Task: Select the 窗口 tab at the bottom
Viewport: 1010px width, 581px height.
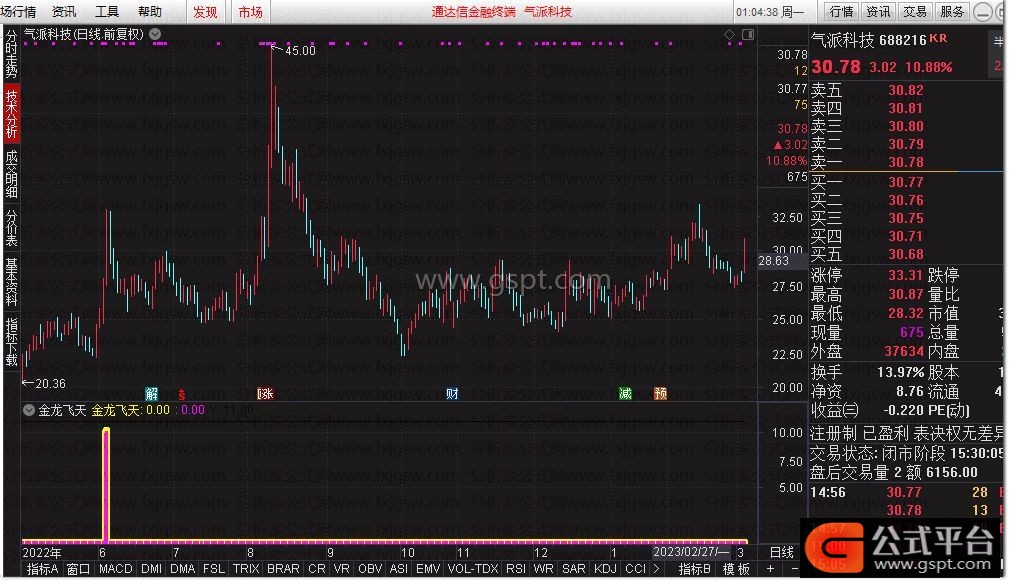Action: [79, 569]
